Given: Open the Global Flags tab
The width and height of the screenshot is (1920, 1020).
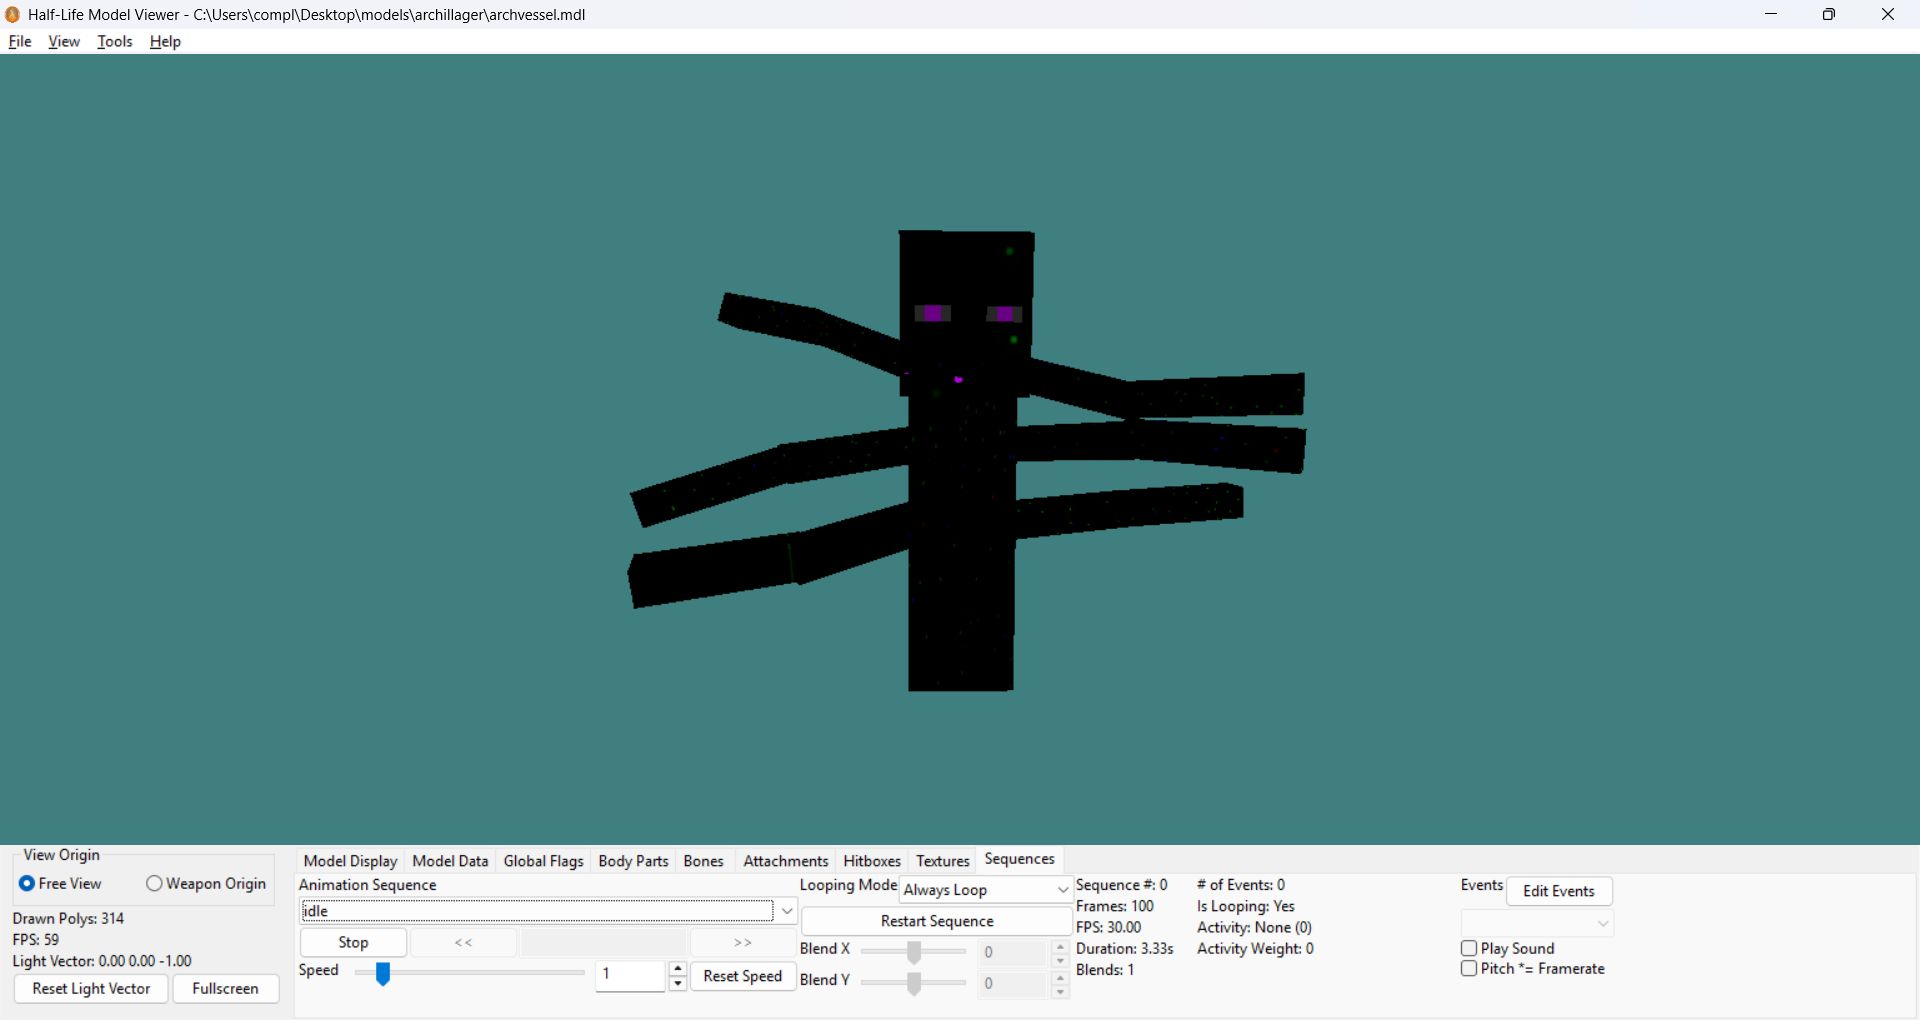Looking at the screenshot, I should pos(544,861).
